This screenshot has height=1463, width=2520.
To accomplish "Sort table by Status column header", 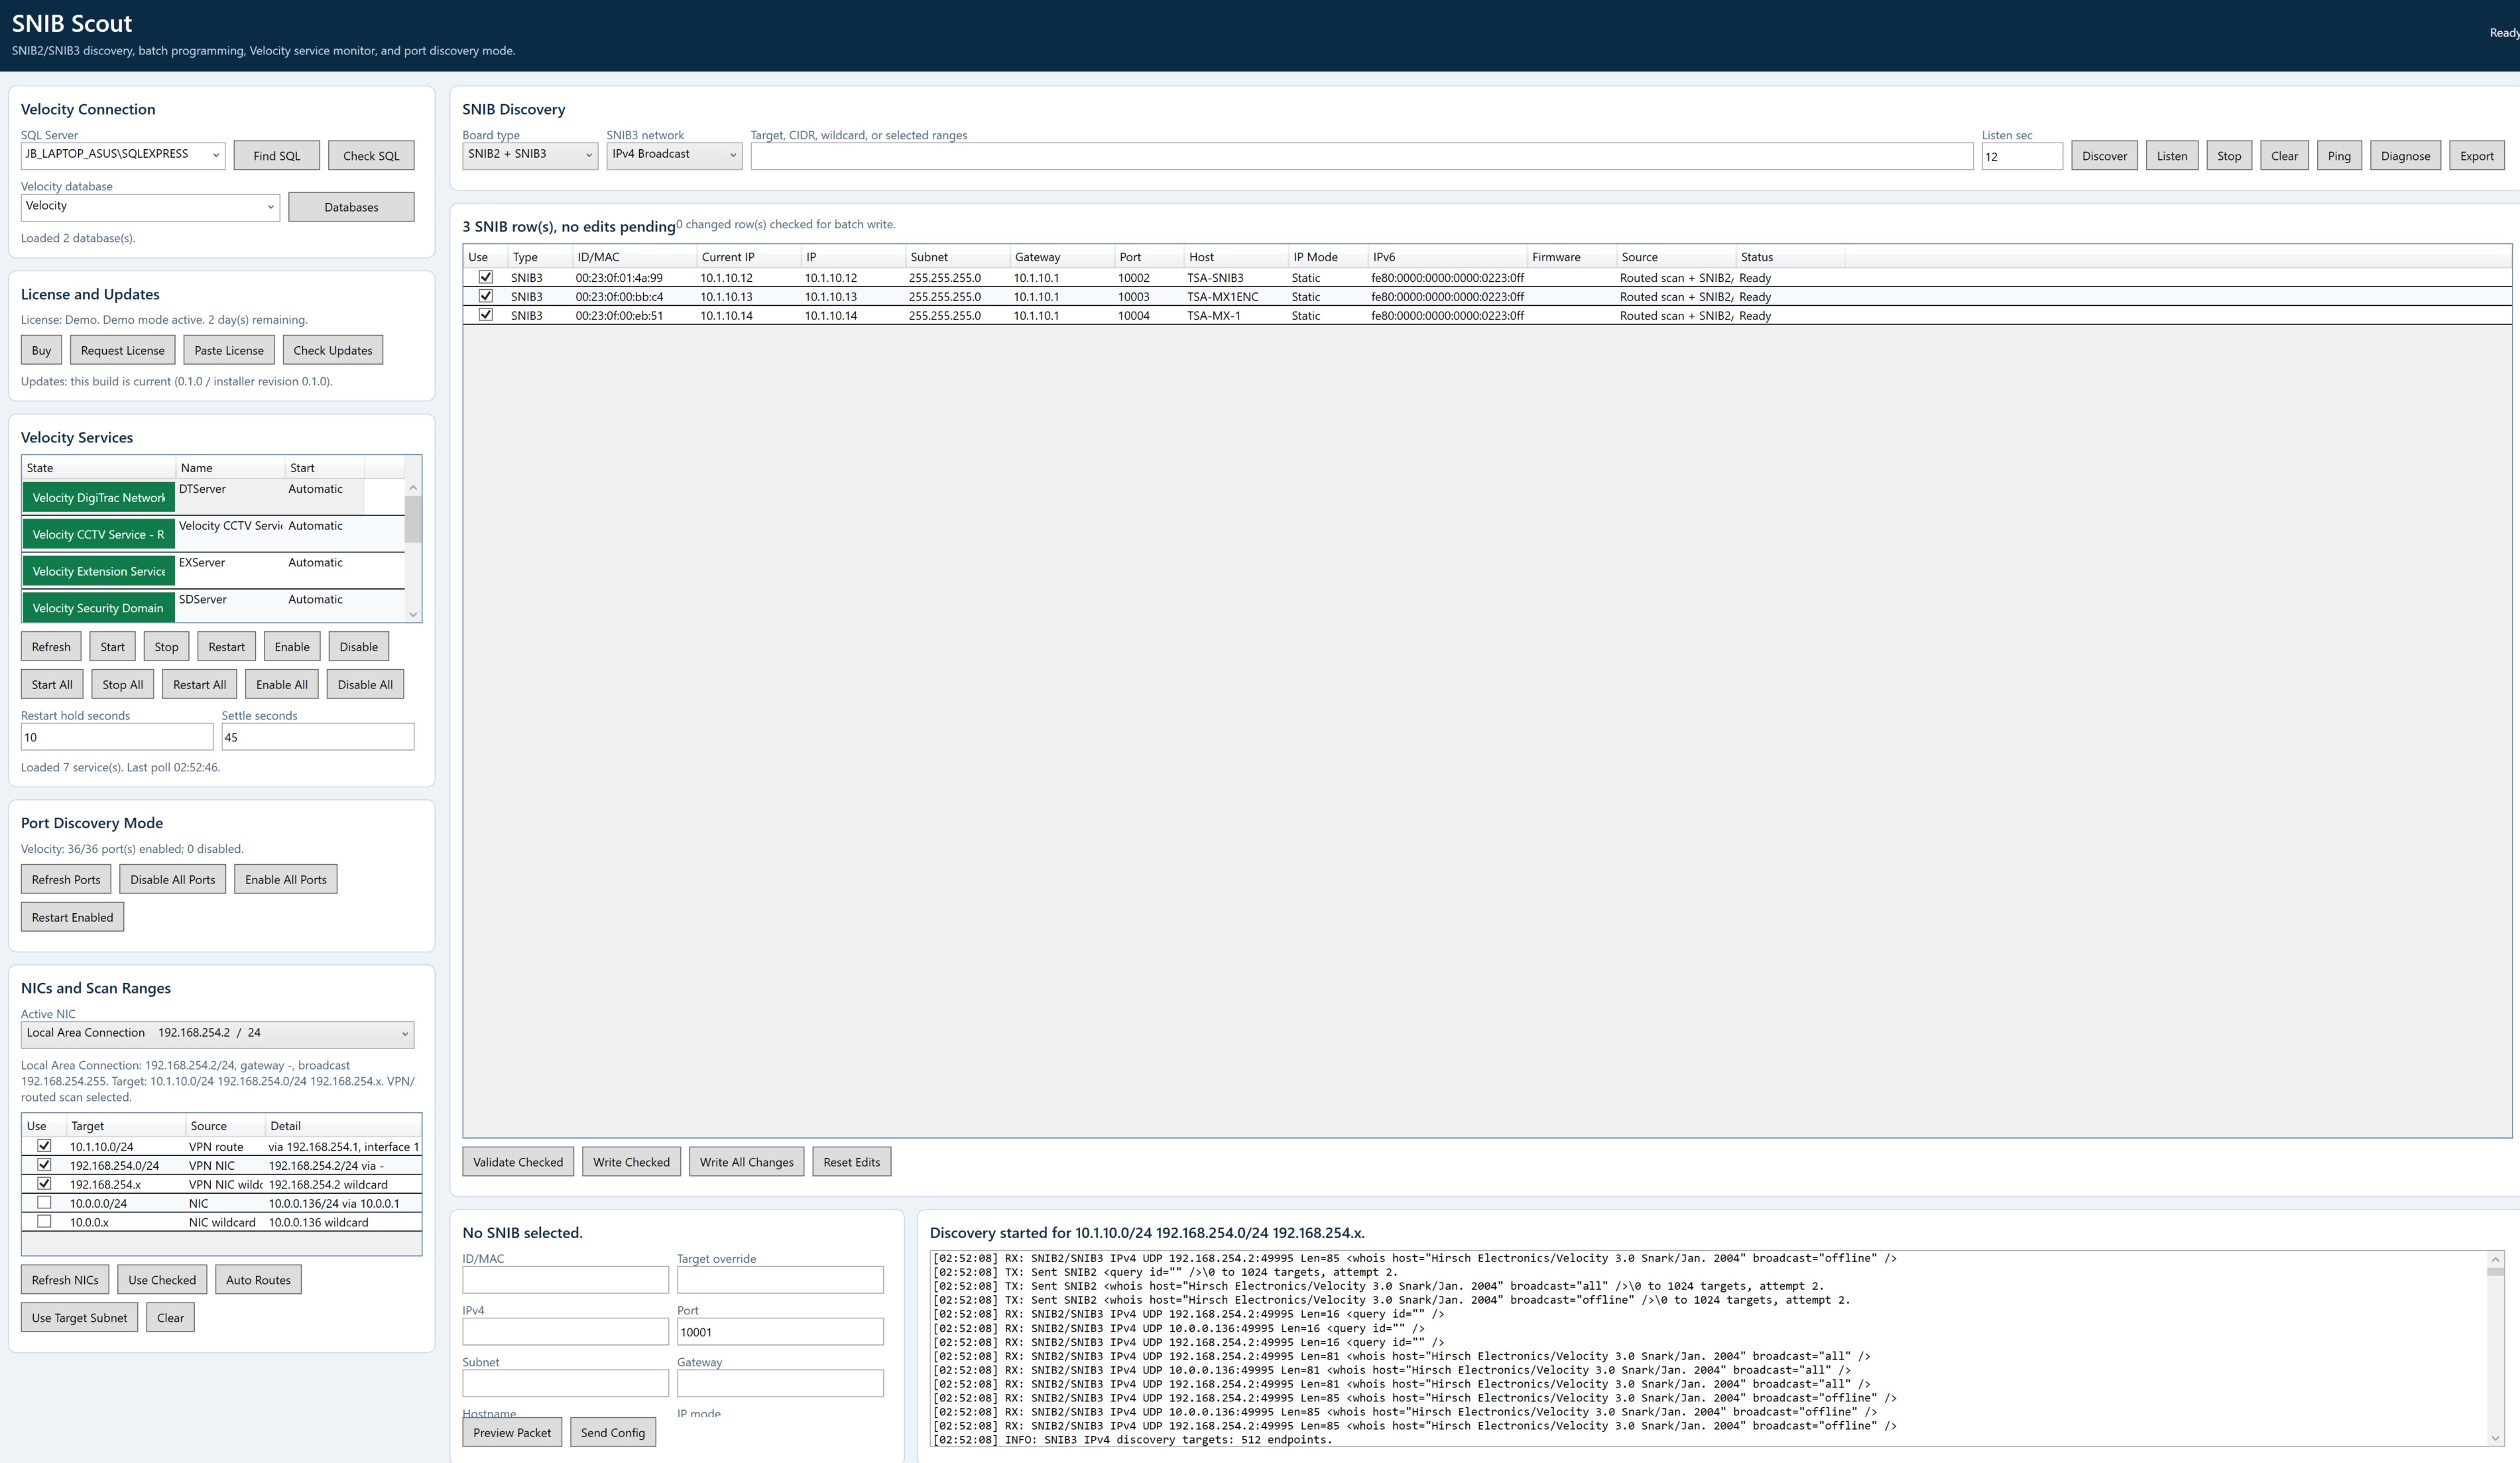I will click(x=1790, y=257).
